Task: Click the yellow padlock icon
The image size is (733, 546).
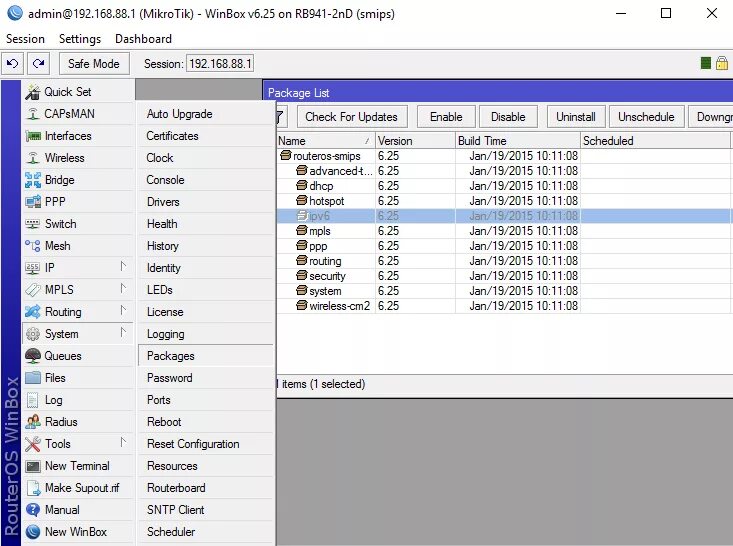Action: click(722, 63)
